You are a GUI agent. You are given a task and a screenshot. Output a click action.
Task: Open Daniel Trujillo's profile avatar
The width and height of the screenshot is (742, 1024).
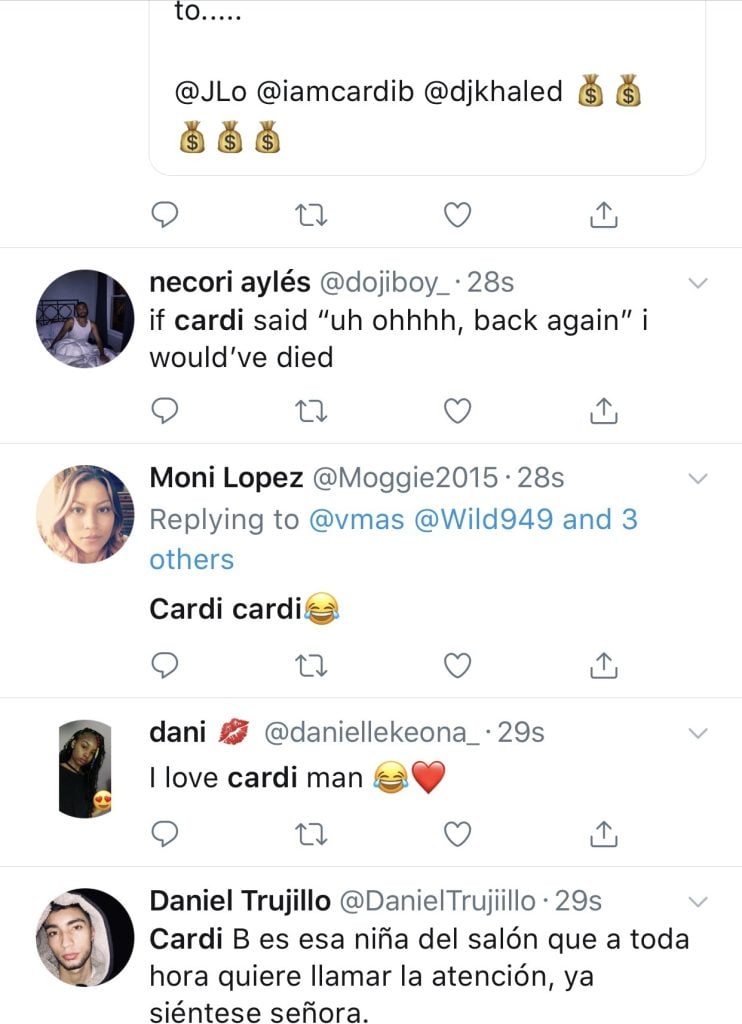(85, 937)
